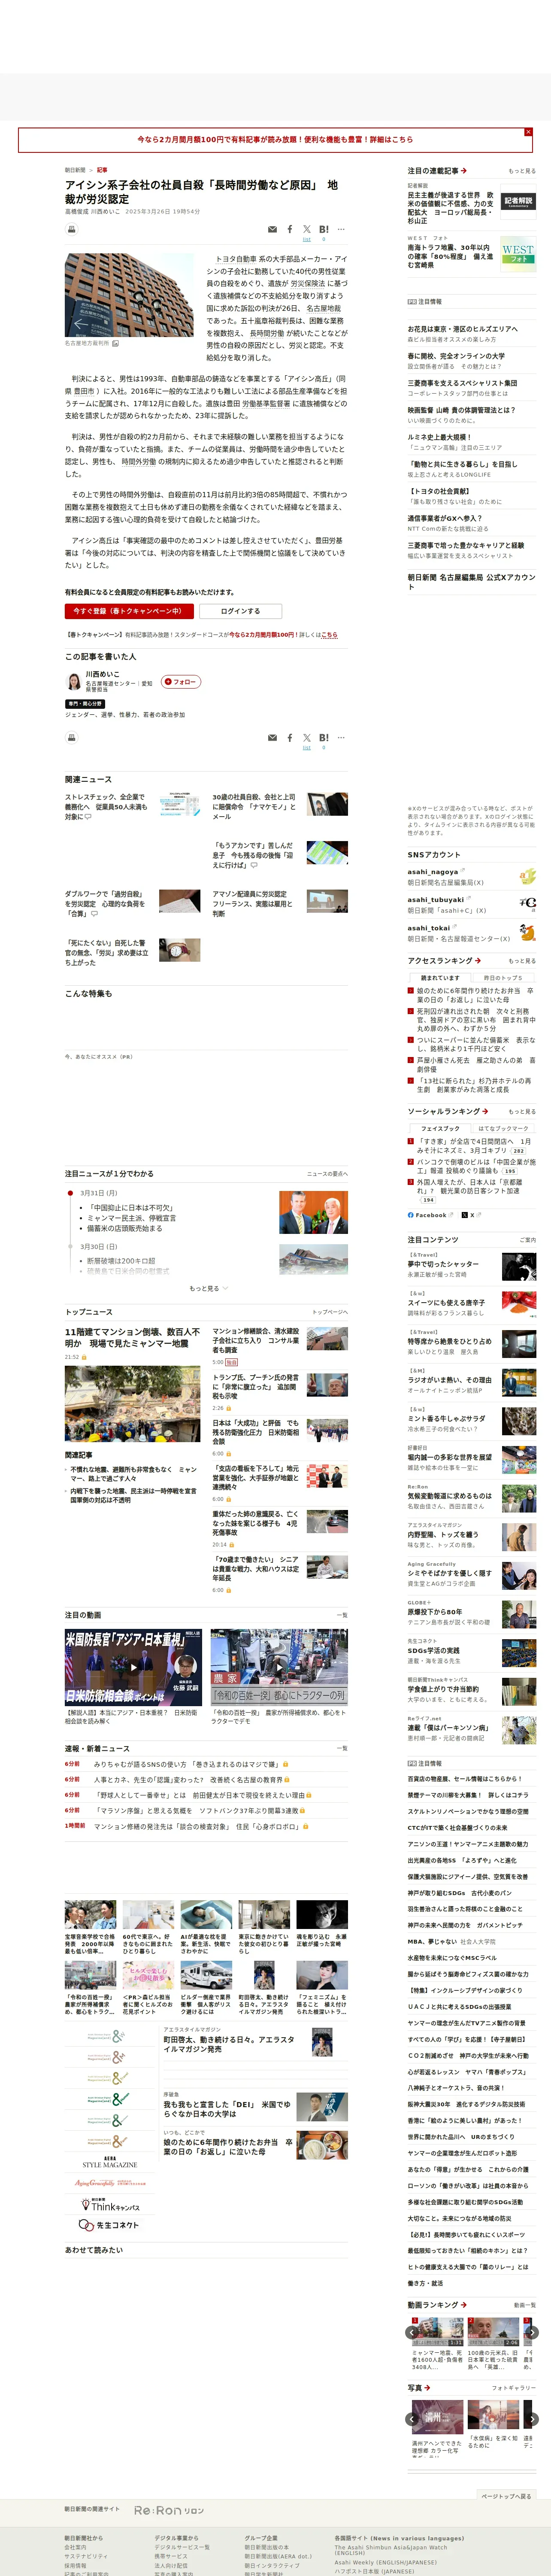Screen dimensions: 551x2576
Task: Click the print icon under the article headline
Action: coord(71,229)
